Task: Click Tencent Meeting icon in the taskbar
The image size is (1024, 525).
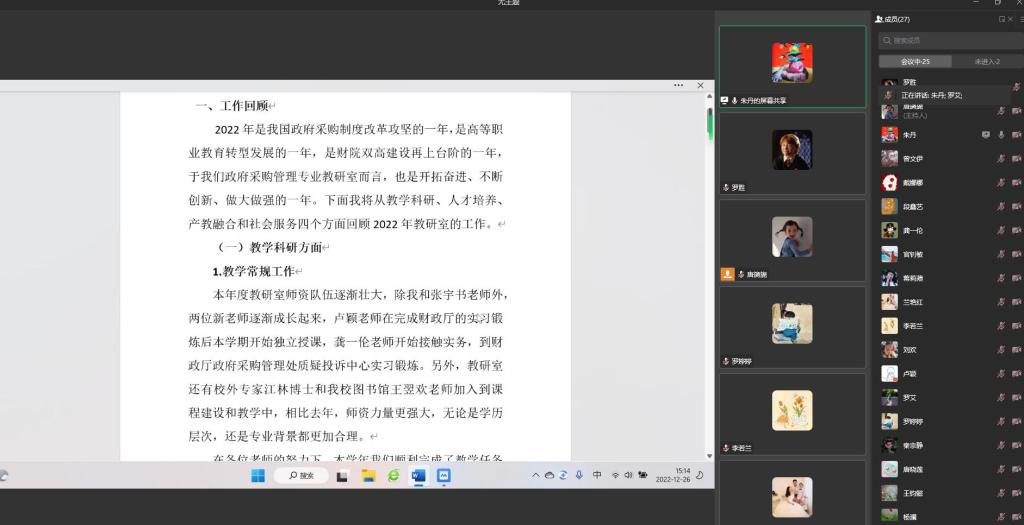Action: coord(443,476)
